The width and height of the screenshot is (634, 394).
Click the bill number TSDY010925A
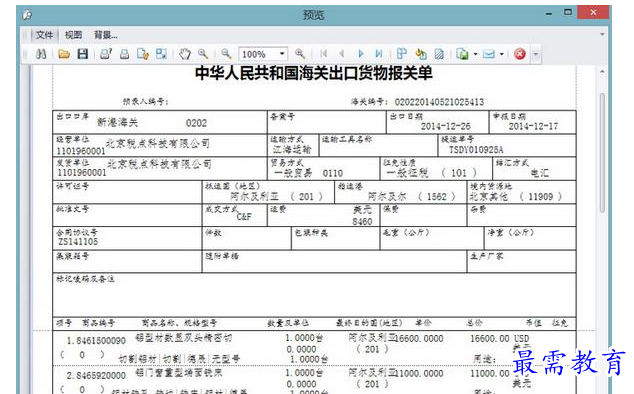476,150
